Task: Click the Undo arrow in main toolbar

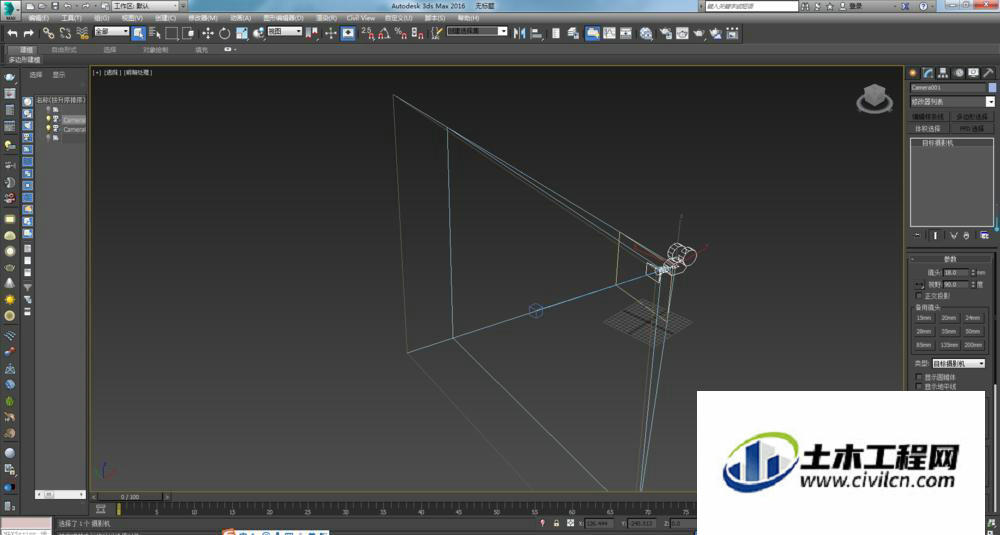Action: pos(12,33)
